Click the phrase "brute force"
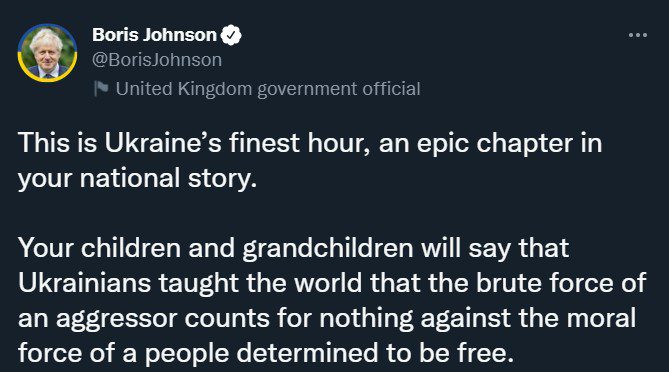Screen dimensions: 669x372 [x=544, y=284]
